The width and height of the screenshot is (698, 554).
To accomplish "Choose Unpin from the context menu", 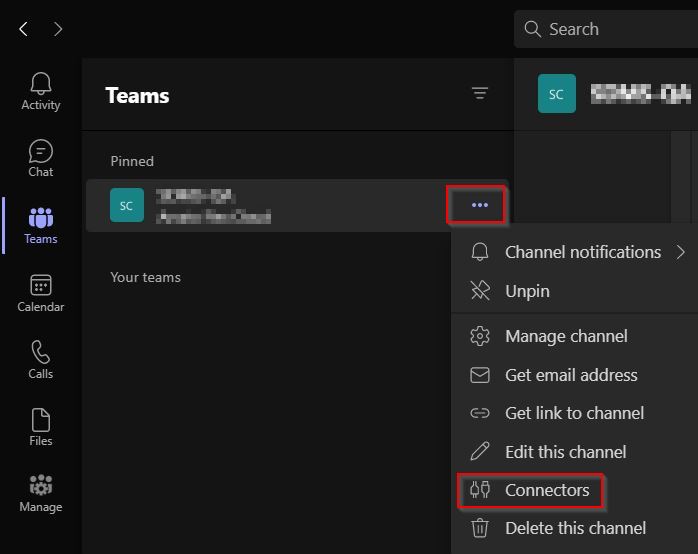I will coord(574,291).
